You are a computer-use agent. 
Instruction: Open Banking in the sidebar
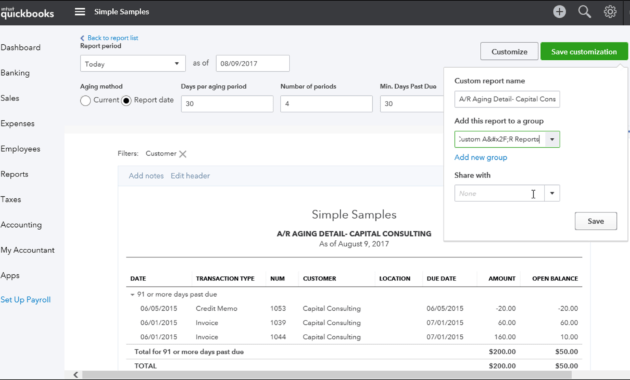pos(15,73)
